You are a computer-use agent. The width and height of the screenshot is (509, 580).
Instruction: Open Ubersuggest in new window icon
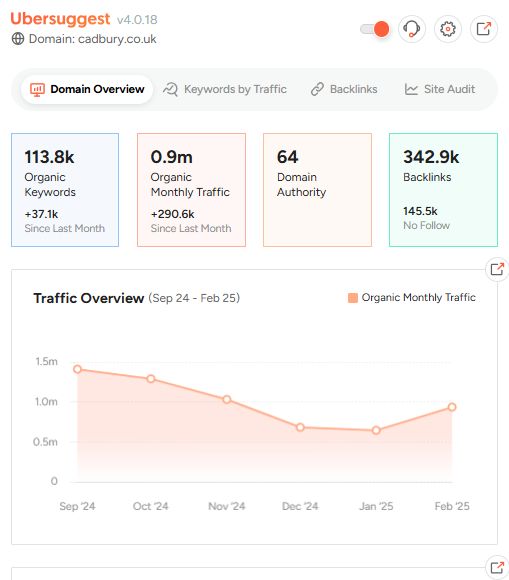pyautogui.click(x=484, y=29)
